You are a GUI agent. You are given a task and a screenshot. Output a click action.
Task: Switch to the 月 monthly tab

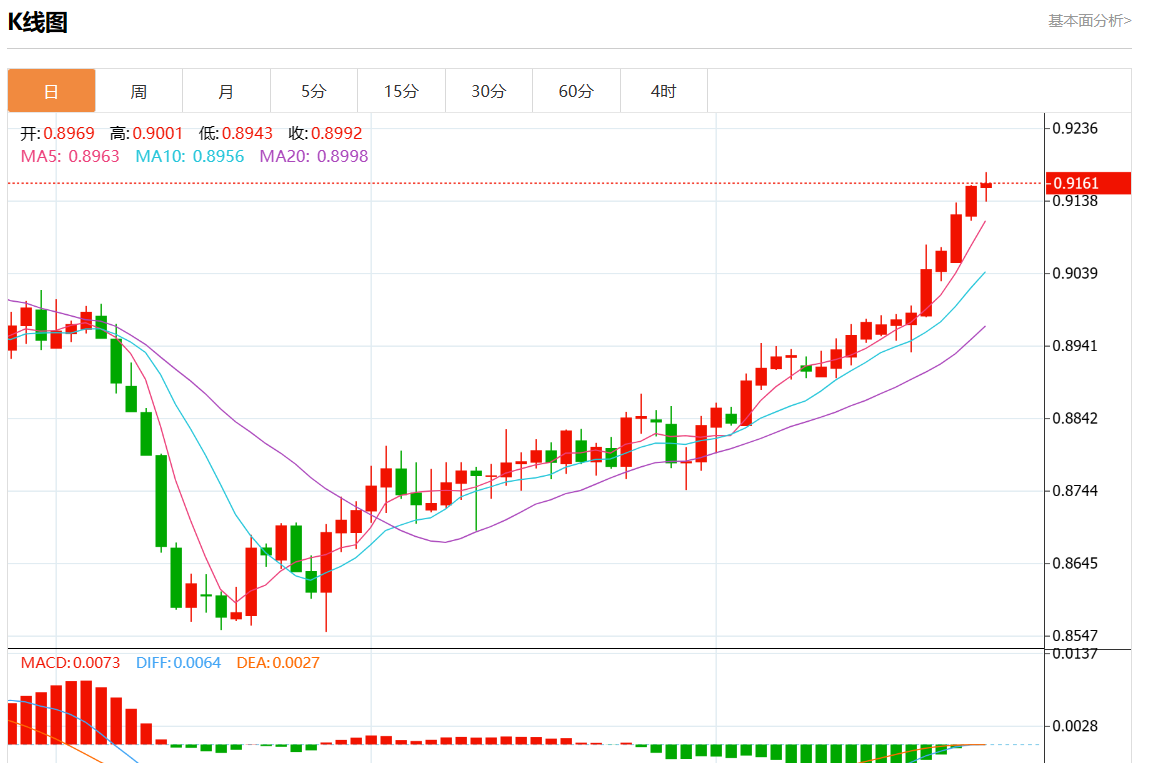tap(226, 91)
